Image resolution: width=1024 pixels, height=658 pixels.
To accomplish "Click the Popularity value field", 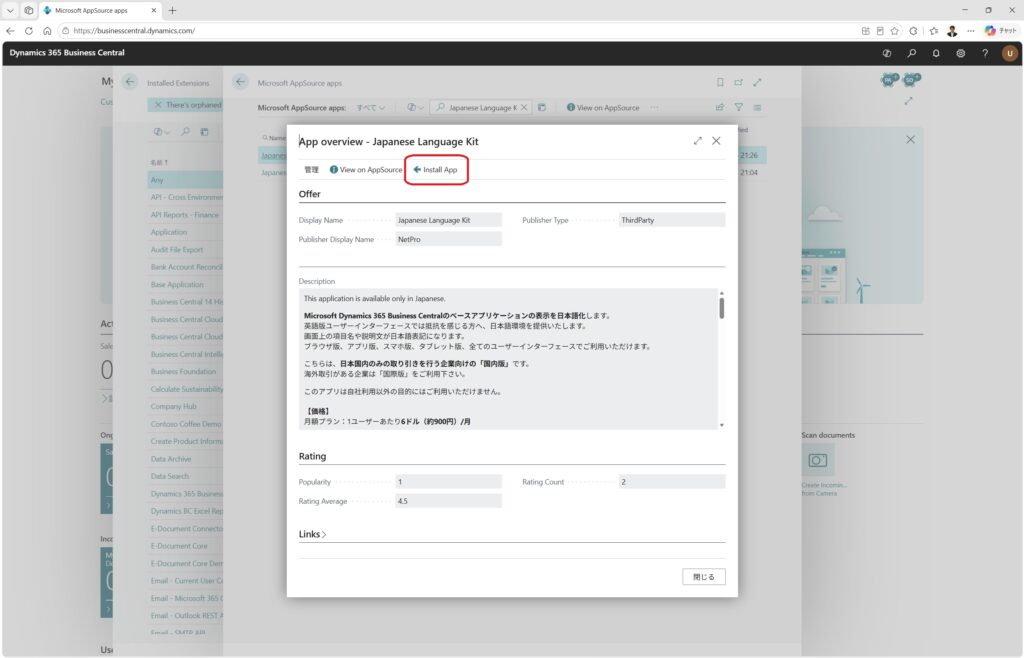I will [x=448, y=482].
